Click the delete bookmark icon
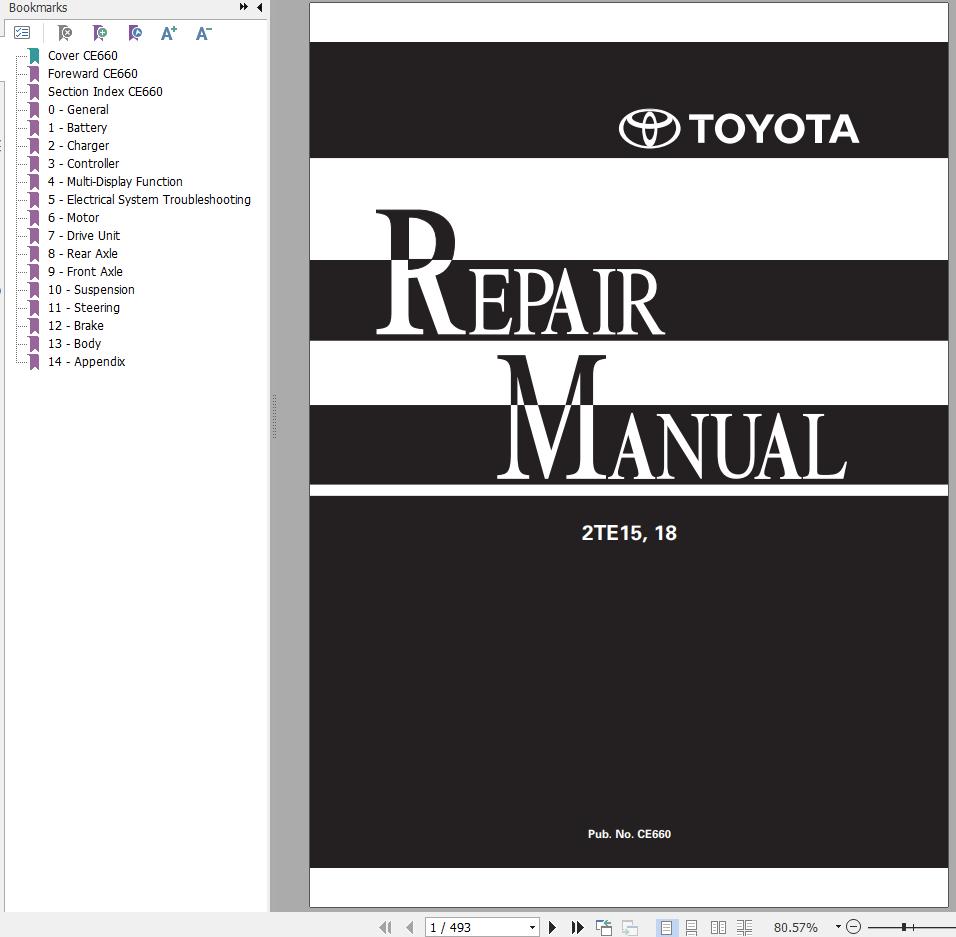Viewport: 956px width, 937px height. pyautogui.click(x=64, y=33)
